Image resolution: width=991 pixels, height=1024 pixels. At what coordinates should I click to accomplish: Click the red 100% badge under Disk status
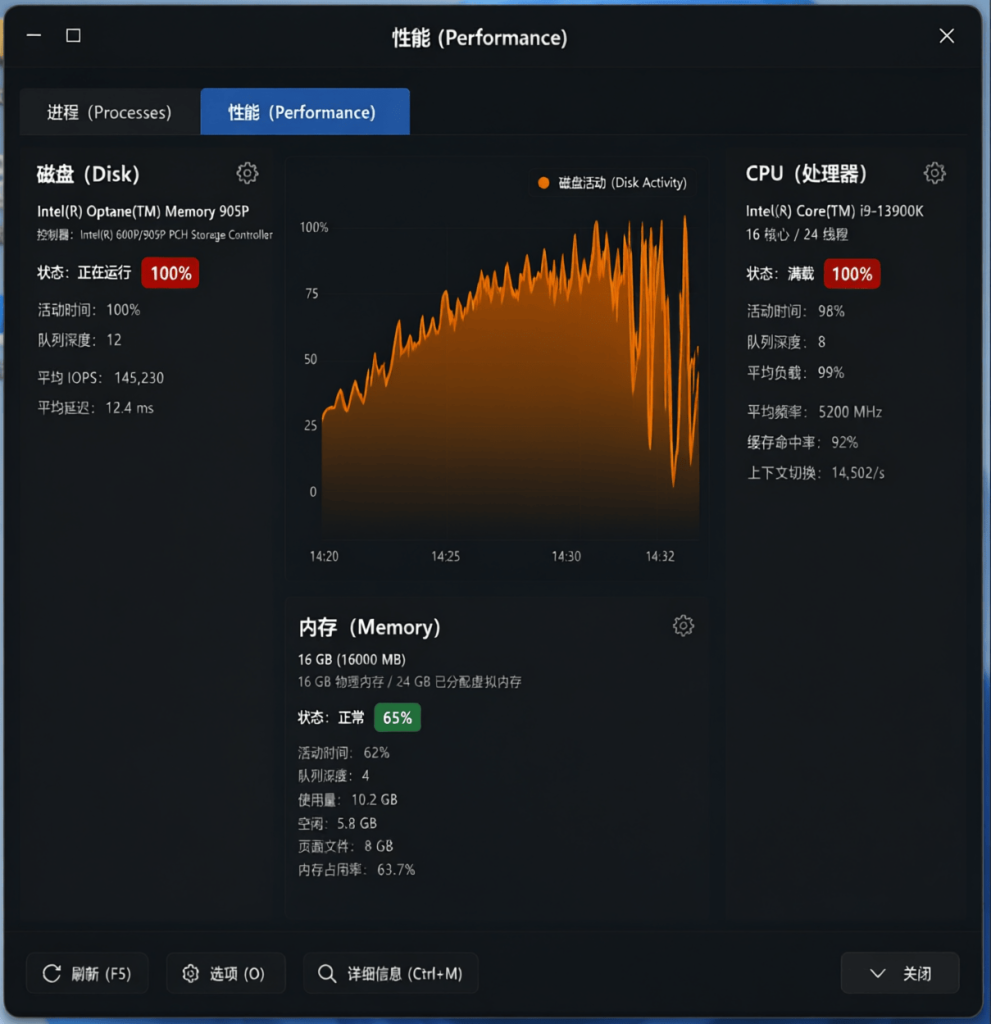pos(170,273)
